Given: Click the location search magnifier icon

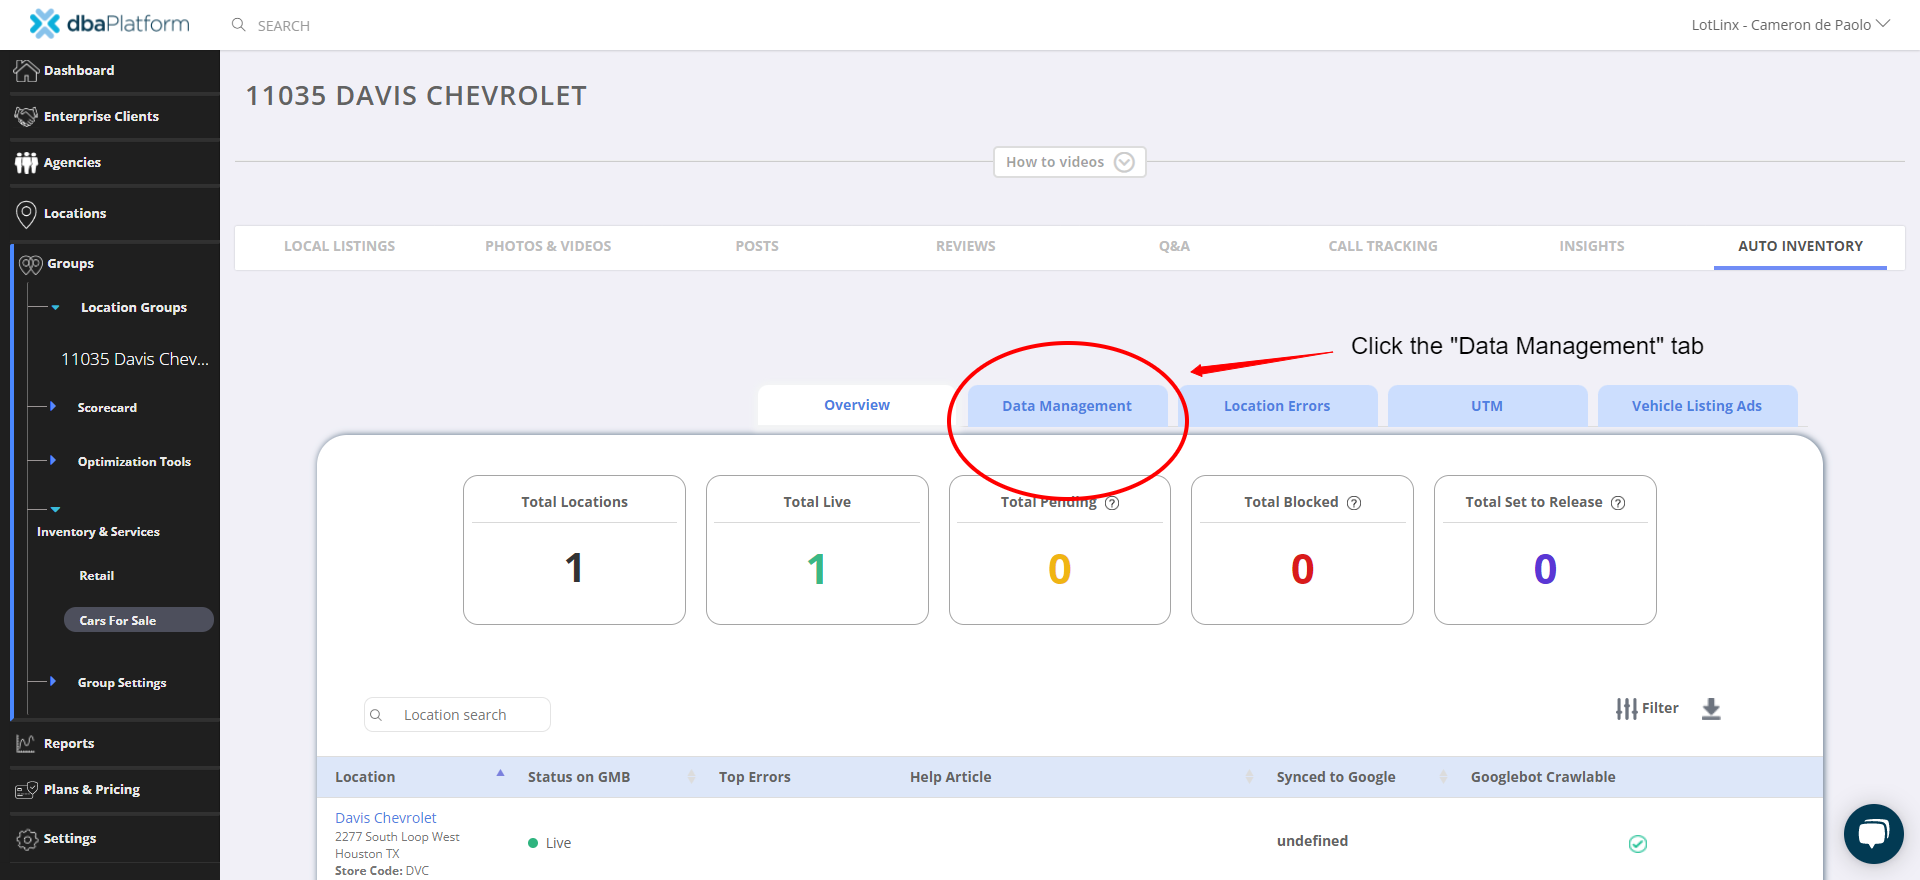Looking at the screenshot, I should click(376, 715).
